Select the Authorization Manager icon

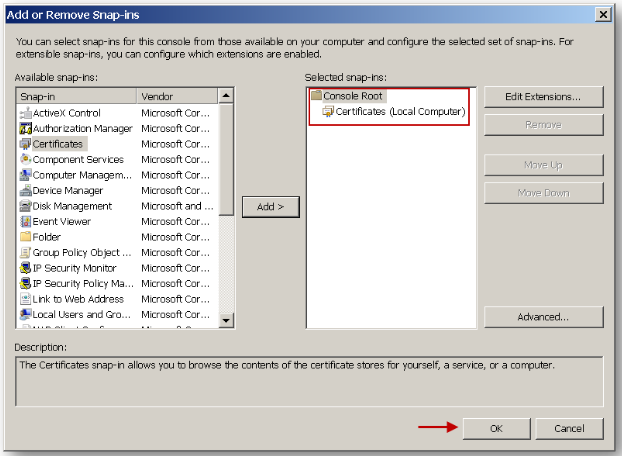coord(25,128)
